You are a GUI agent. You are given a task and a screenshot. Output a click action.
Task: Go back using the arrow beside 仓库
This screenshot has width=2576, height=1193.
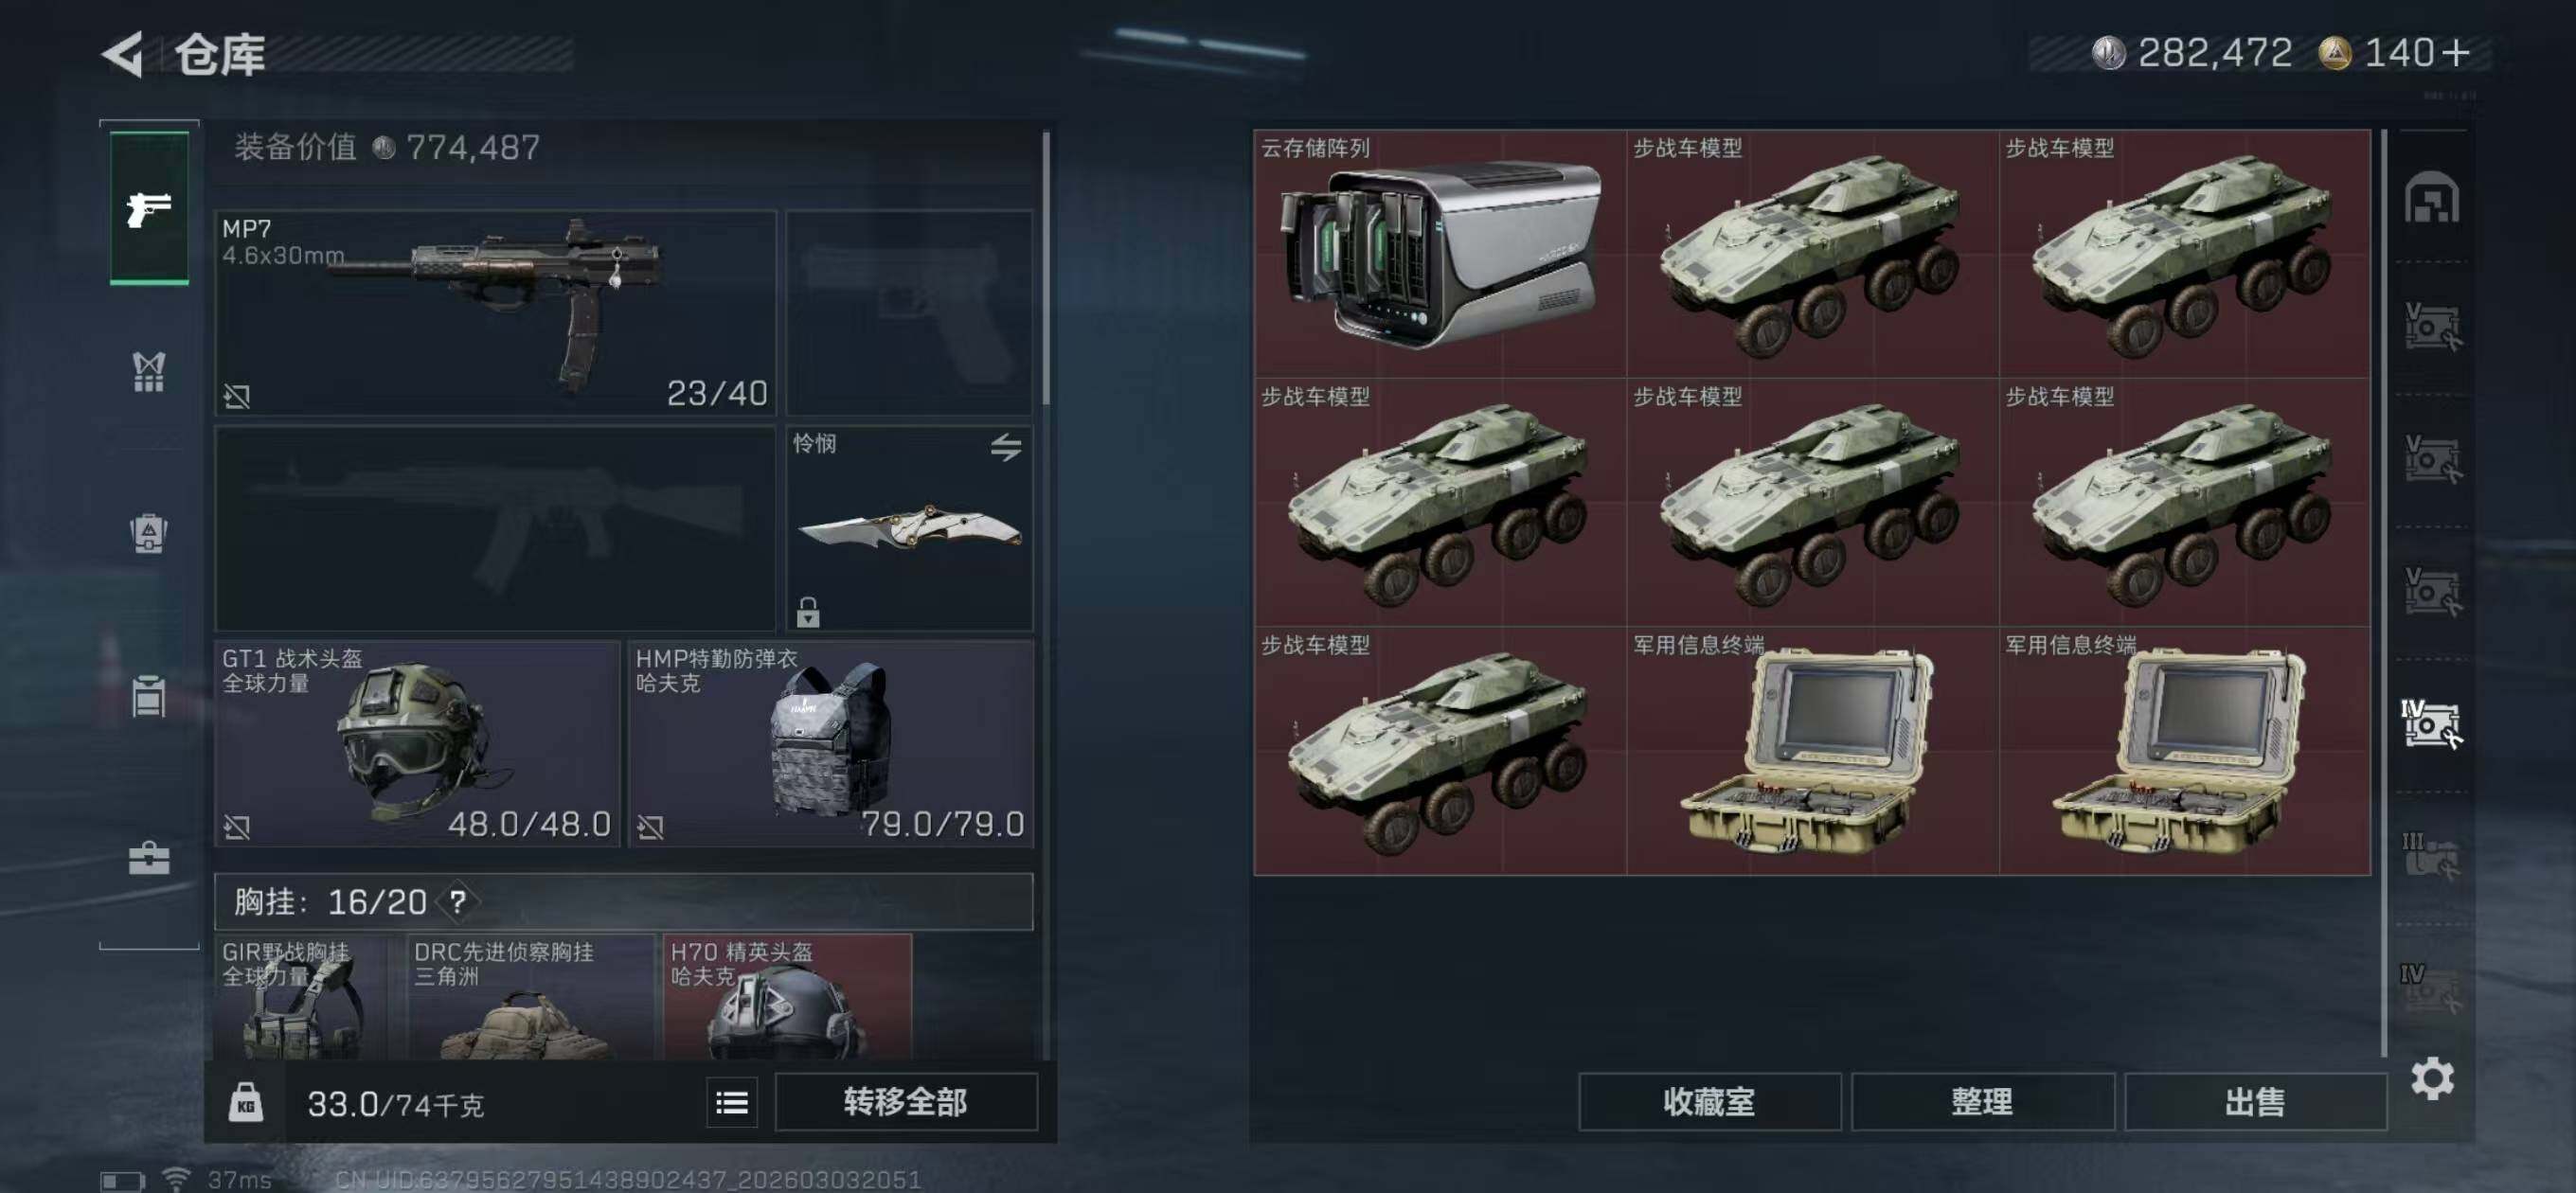pos(122,54)
